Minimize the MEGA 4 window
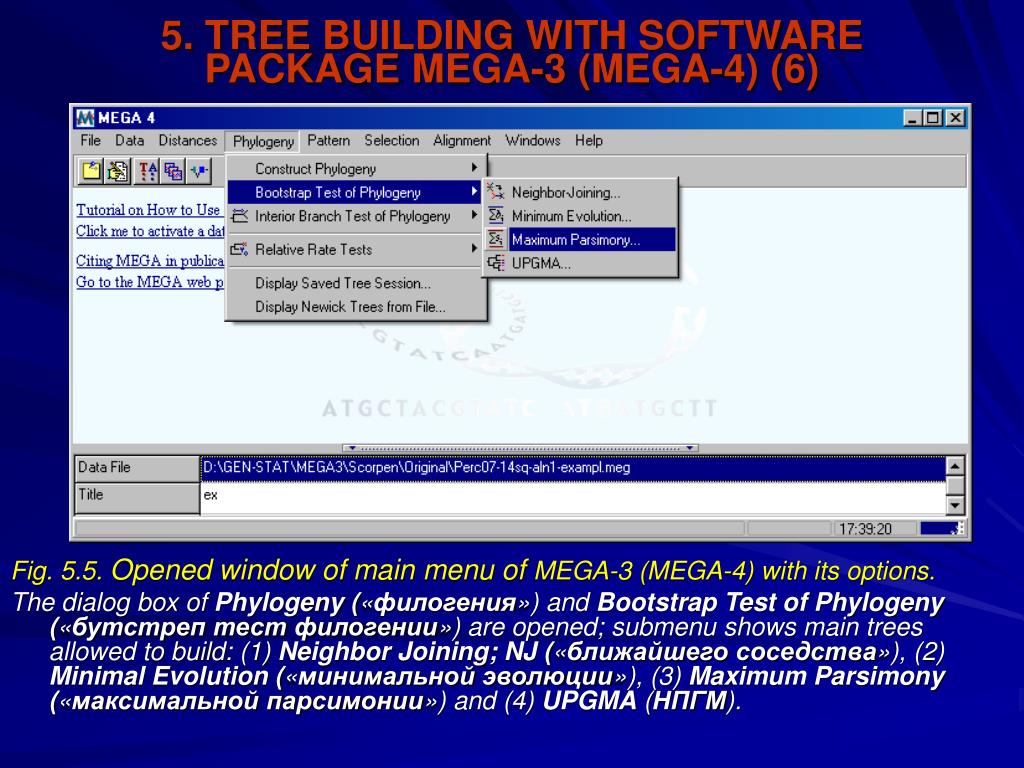The image size is (1024, 768). point(912,118)
